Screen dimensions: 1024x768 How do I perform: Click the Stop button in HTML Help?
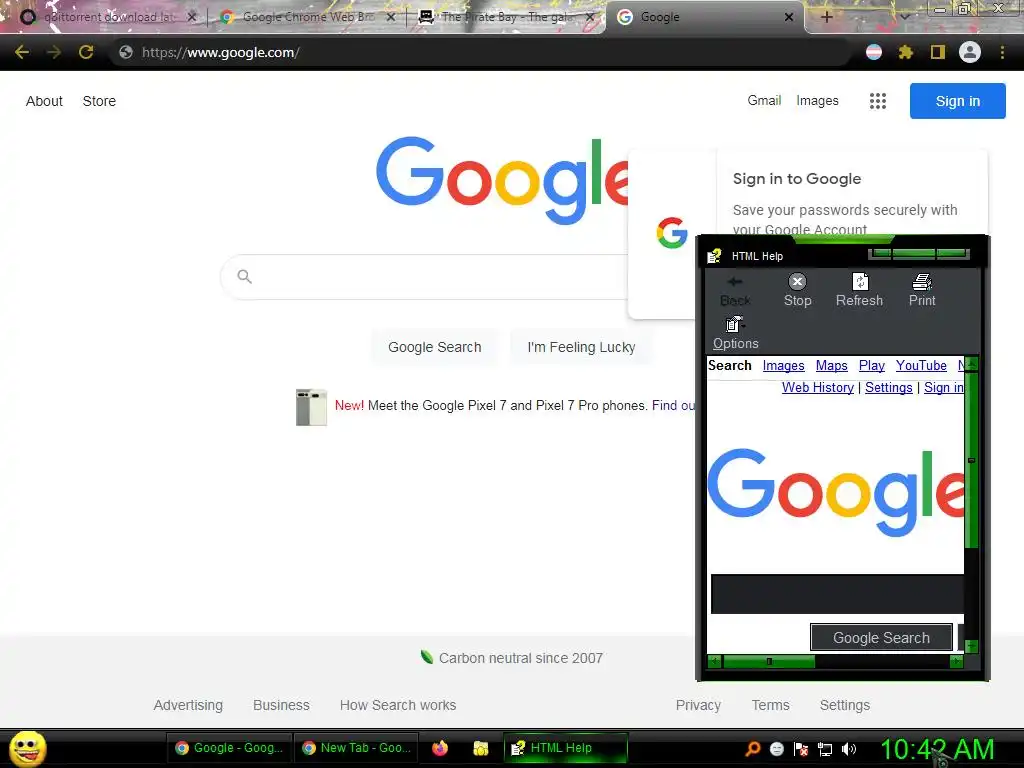797,290
